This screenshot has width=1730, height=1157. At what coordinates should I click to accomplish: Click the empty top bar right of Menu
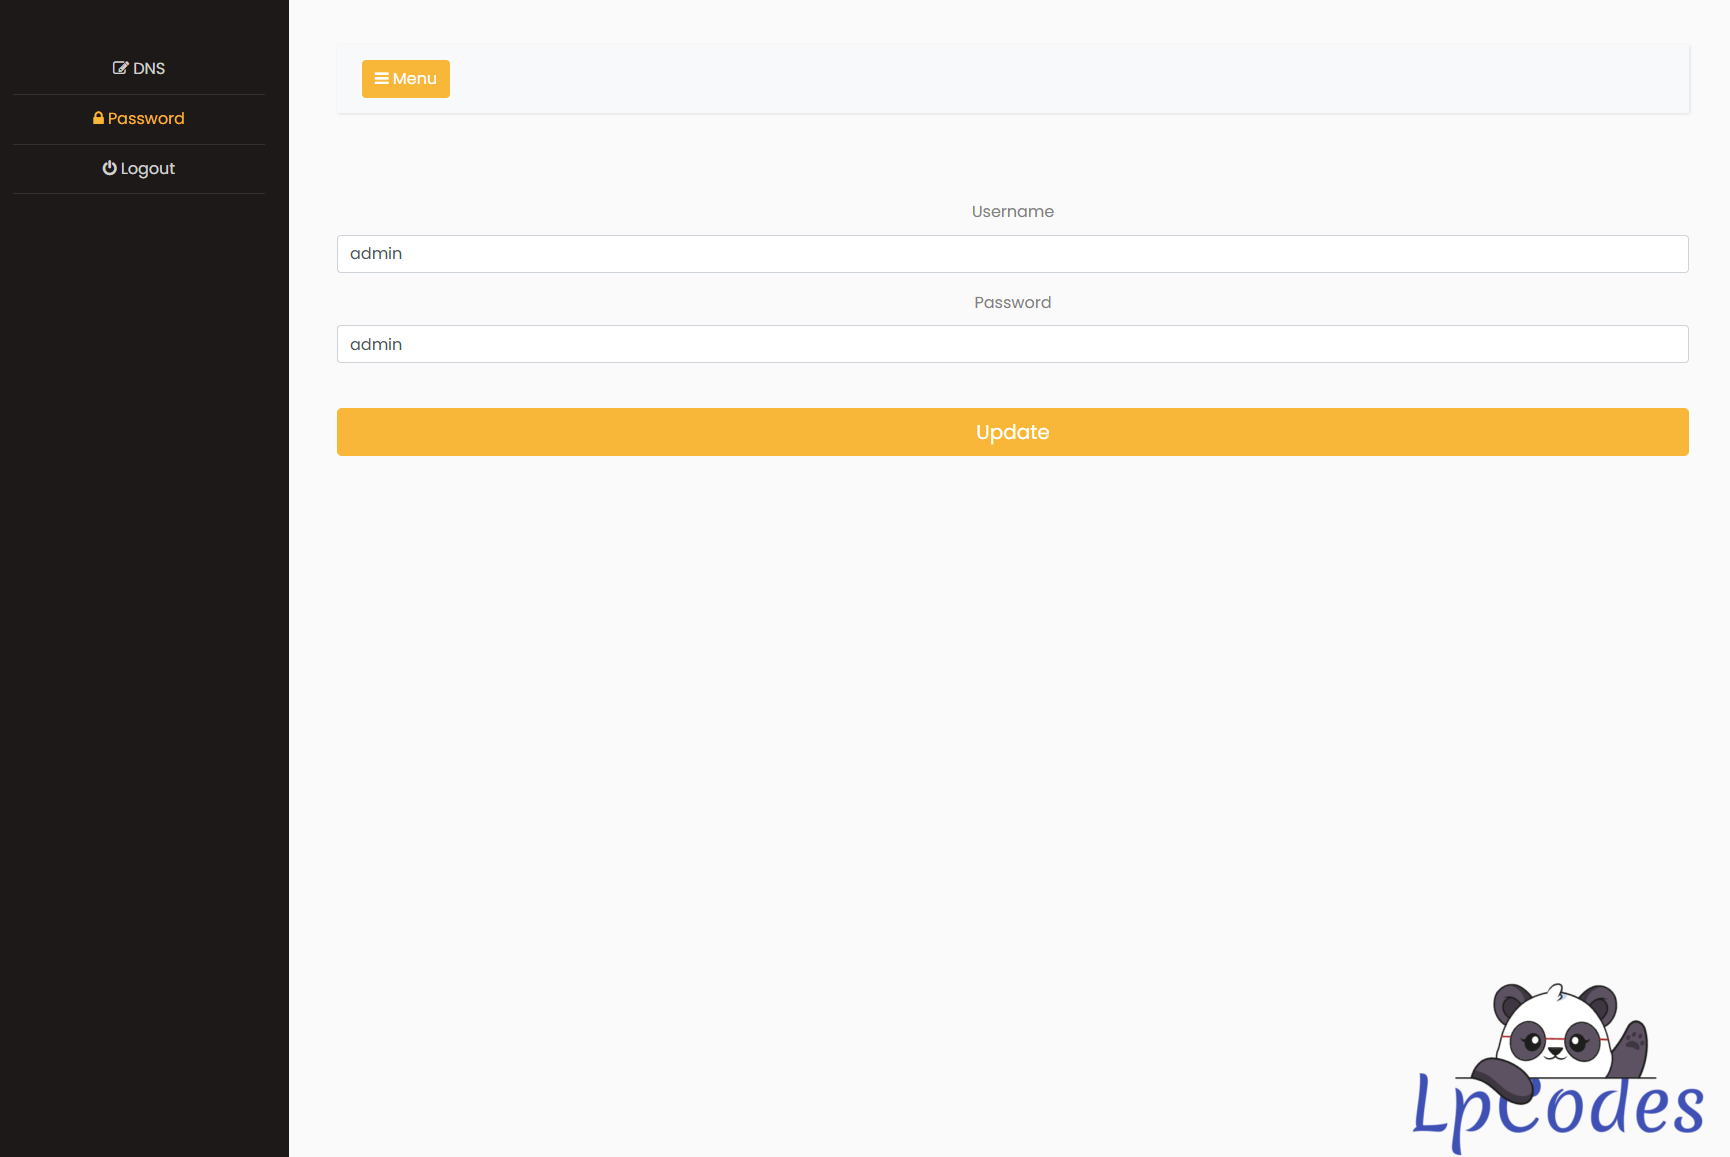point(1050,79)
